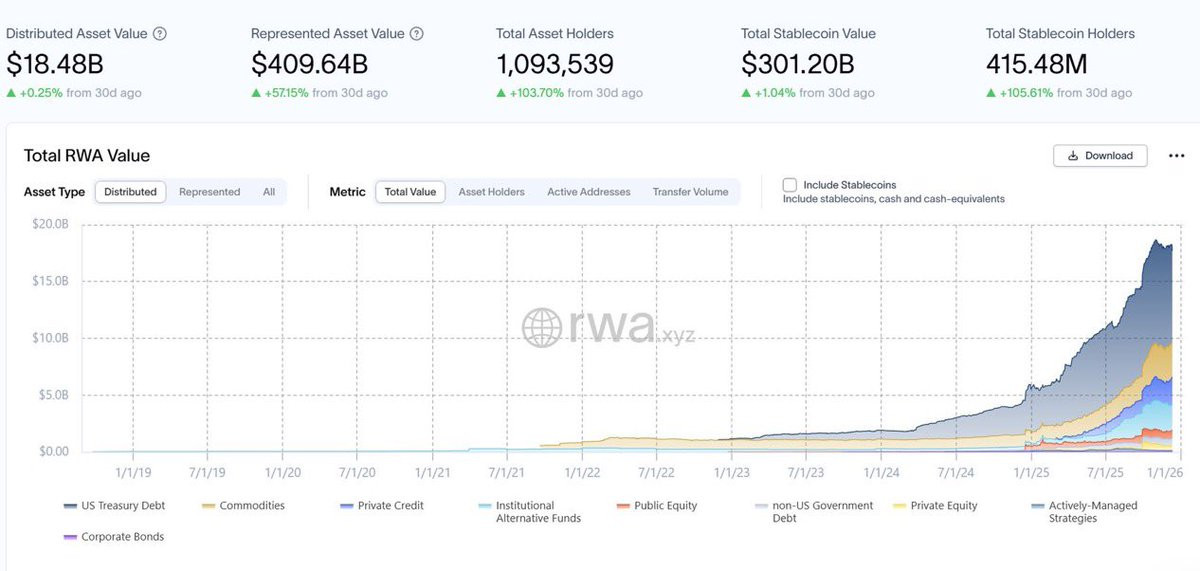Click the Distributed Asset Value help icon
This screenshot has width=1200, height=571.
pyautogui.click(x=160, y=33)
